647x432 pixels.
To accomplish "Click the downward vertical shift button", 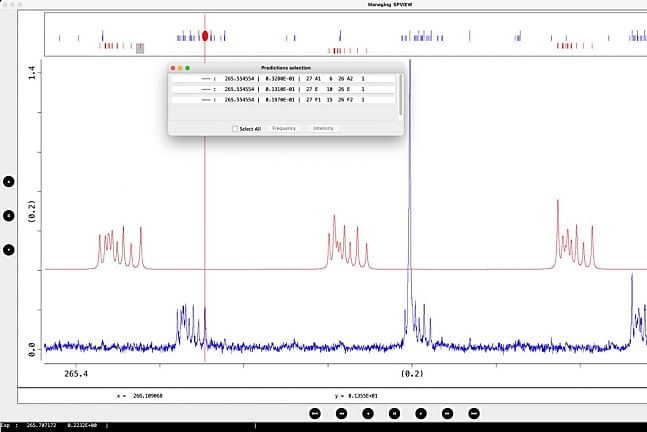I will click(9, 250).
